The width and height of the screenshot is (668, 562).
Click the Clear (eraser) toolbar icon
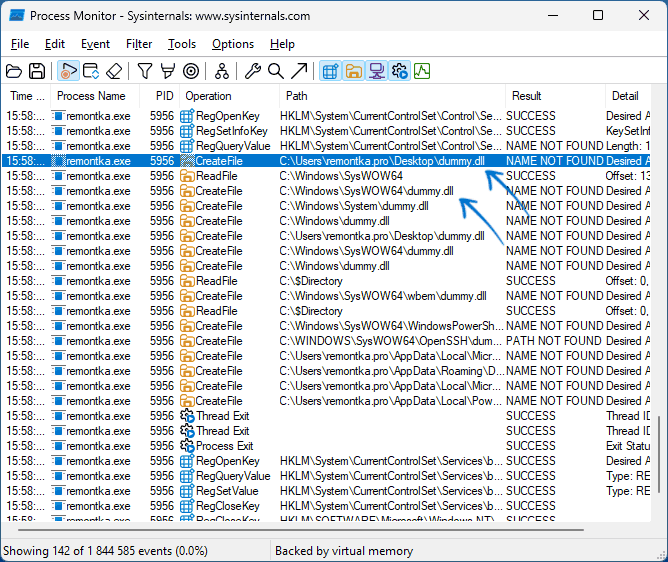pos(114,71)
